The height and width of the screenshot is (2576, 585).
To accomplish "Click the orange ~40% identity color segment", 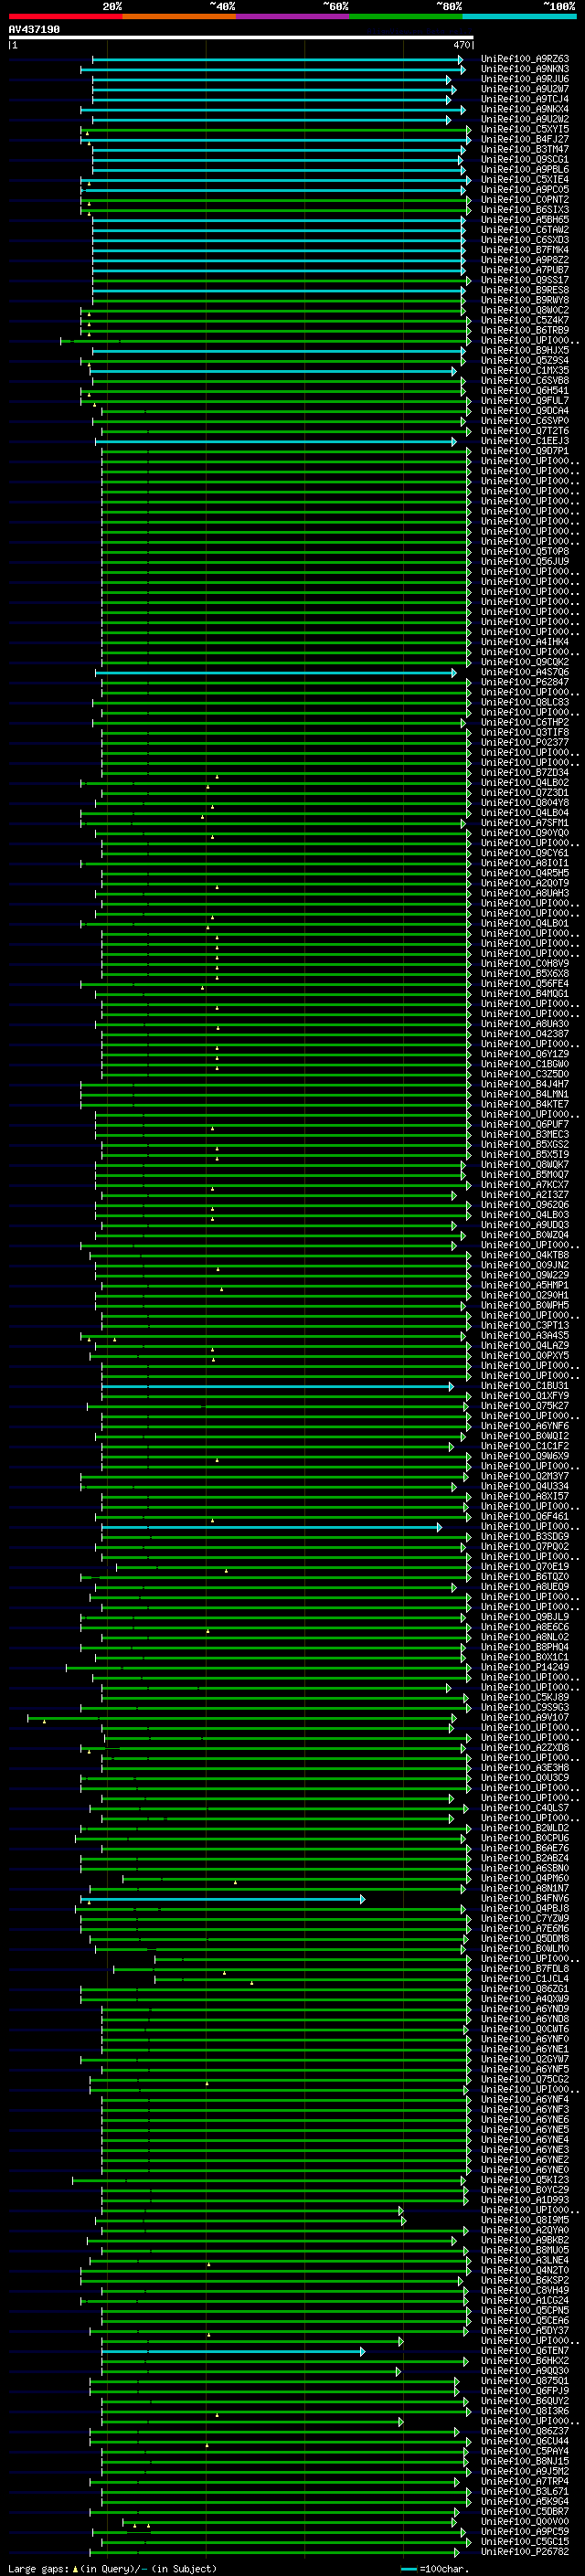I will [x=179, y=17].
